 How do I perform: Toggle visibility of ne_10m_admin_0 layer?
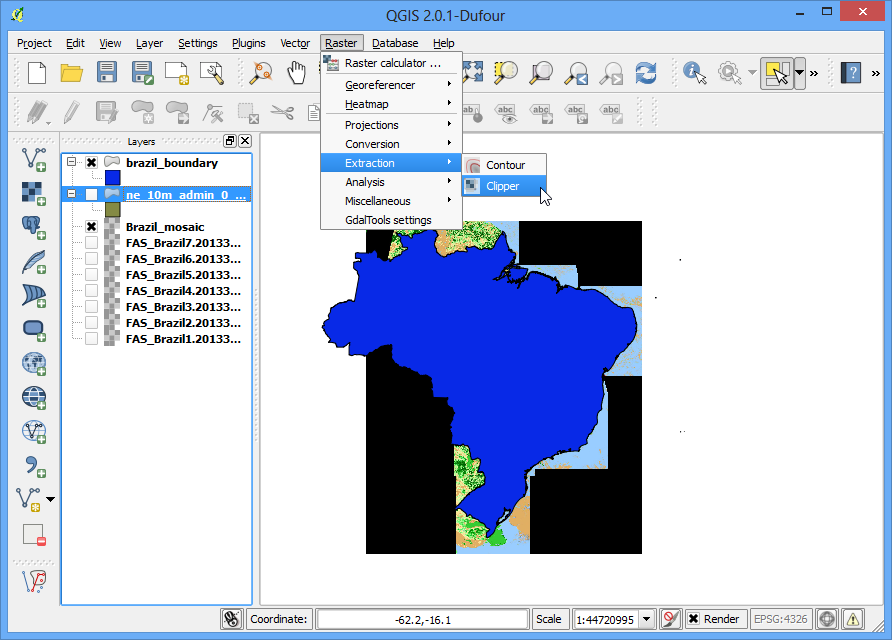[x=91, y=195]
